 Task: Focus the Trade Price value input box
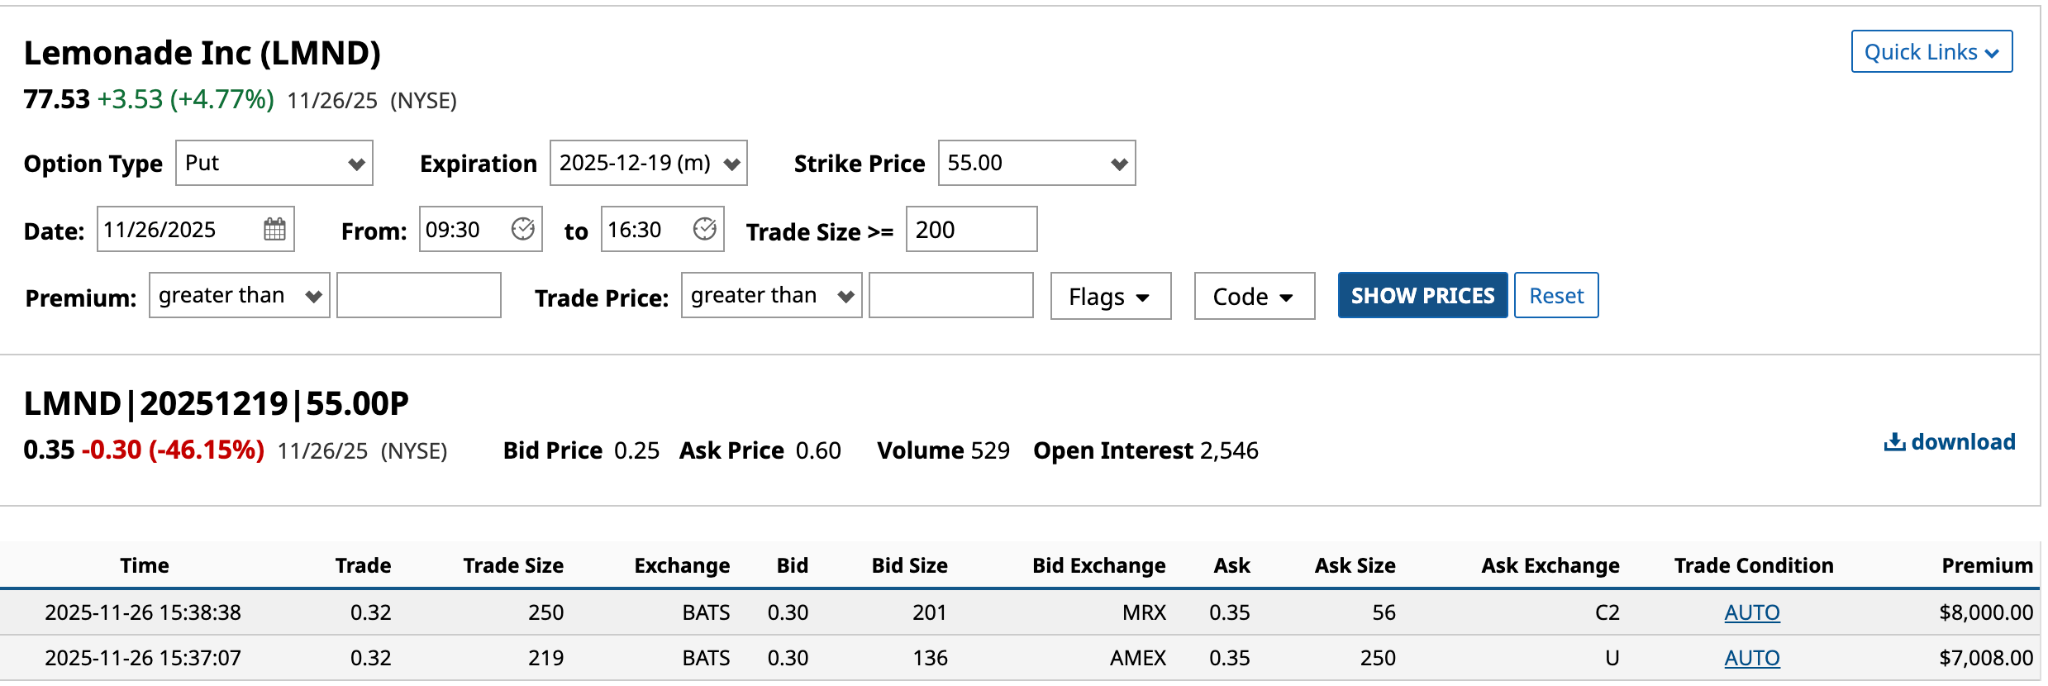click(x=951, y=296)
